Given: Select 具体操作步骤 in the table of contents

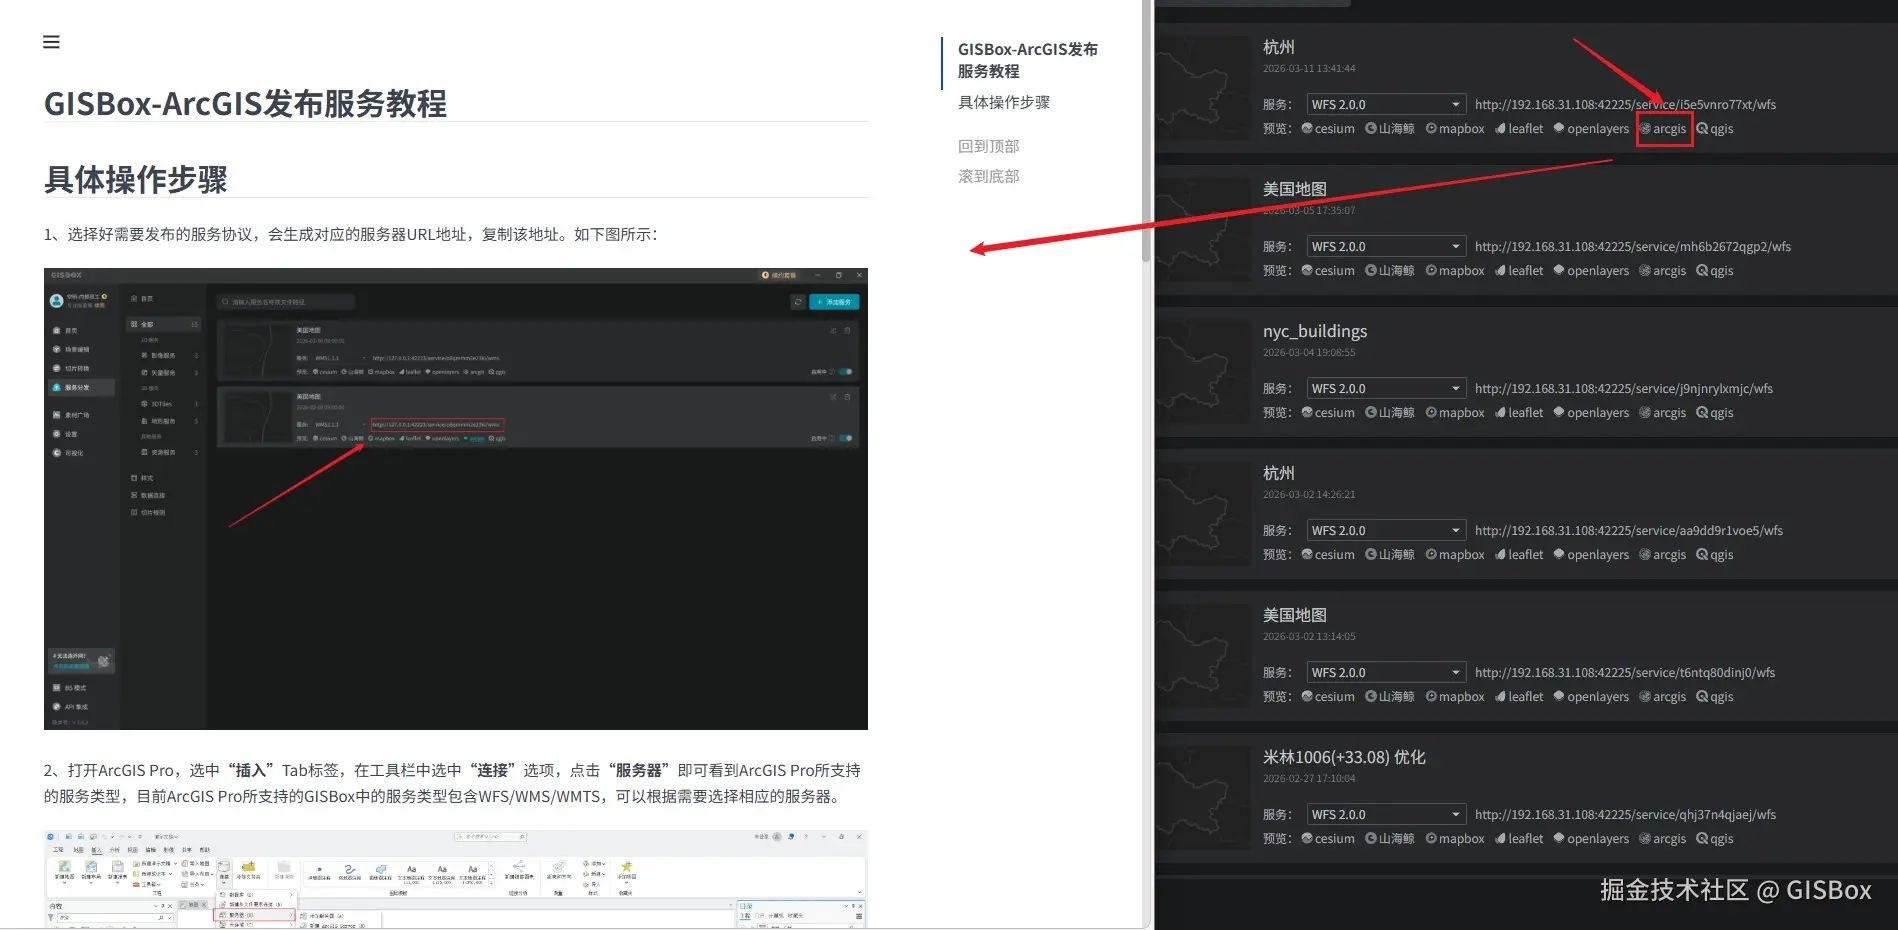Looking at the screenshot, I should tap(1002, 101).
